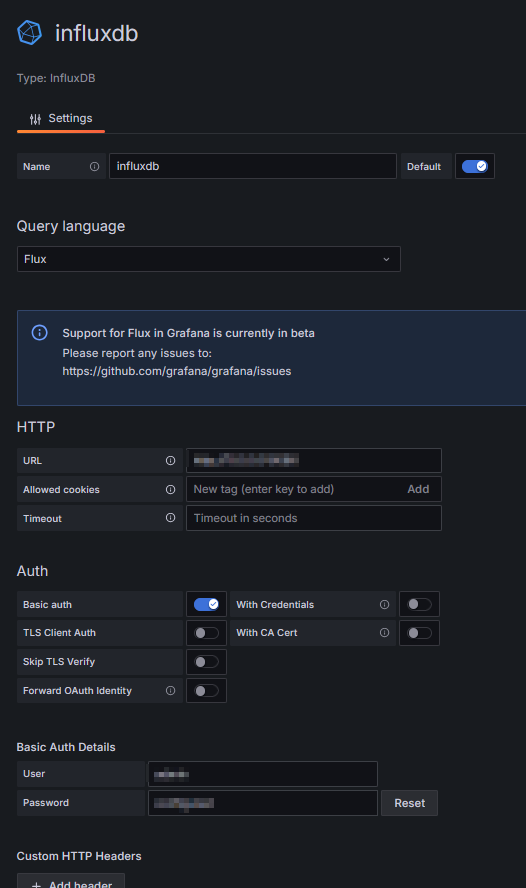Click the Flux beta notice info icon
Screen dimensions: 526x888
tap(40, 332)
